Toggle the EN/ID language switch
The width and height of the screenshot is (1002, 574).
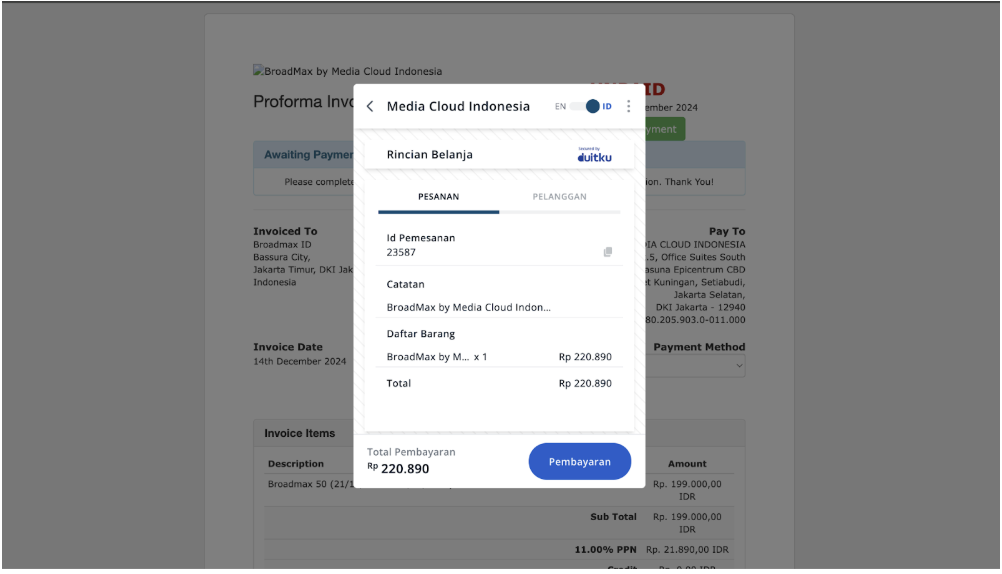coord(586,106)
